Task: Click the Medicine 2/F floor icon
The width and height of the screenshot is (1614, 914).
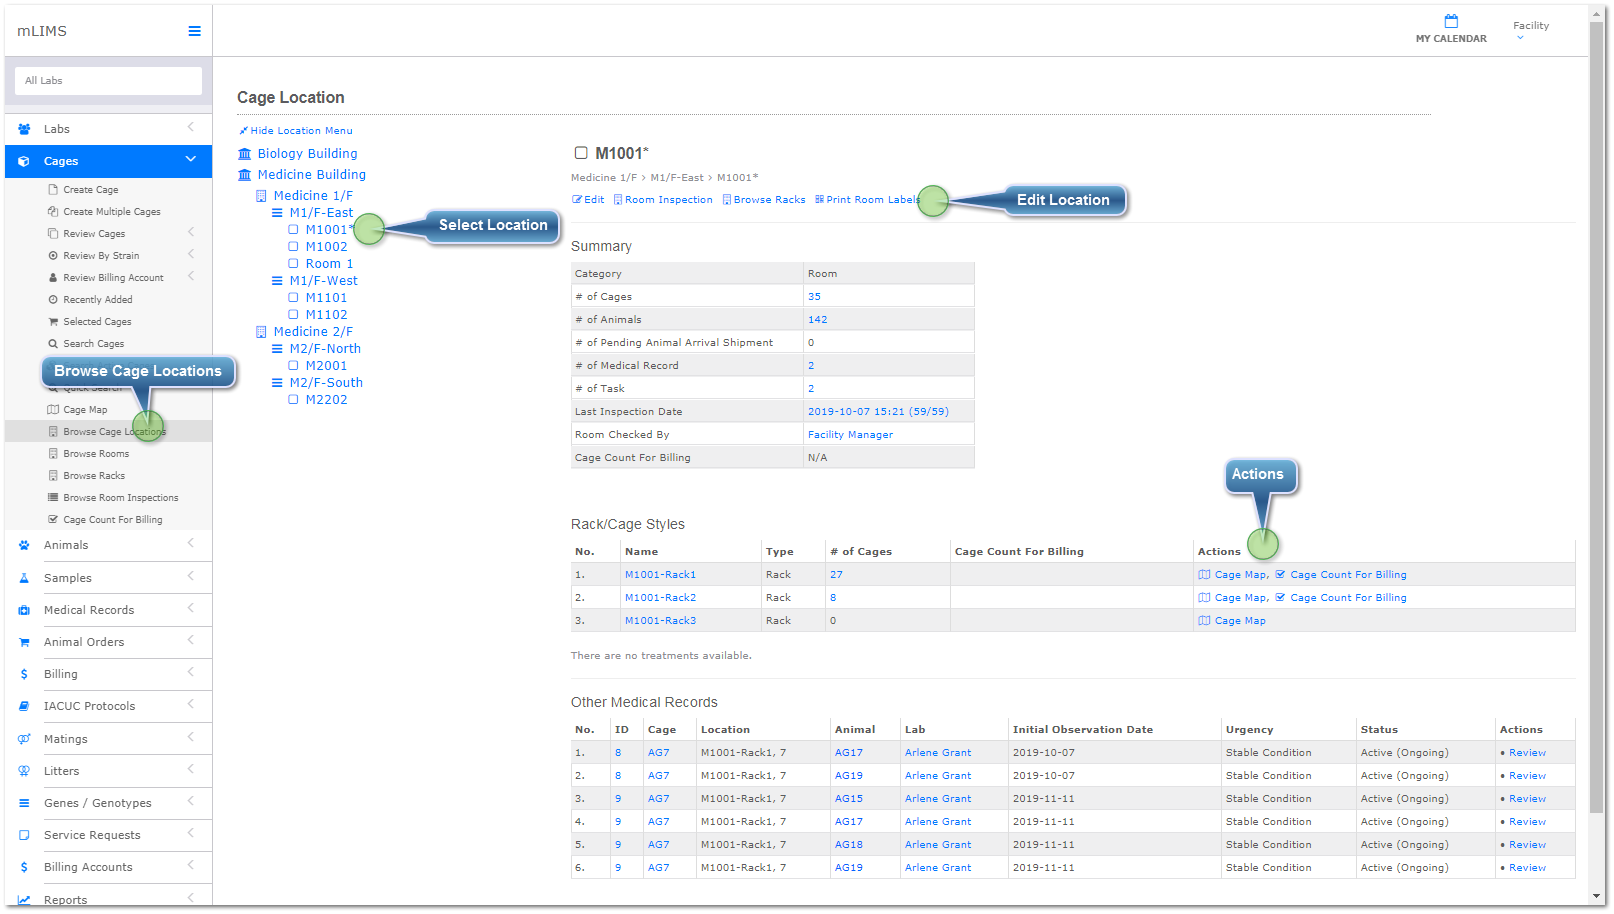Action: pos(261,332)
